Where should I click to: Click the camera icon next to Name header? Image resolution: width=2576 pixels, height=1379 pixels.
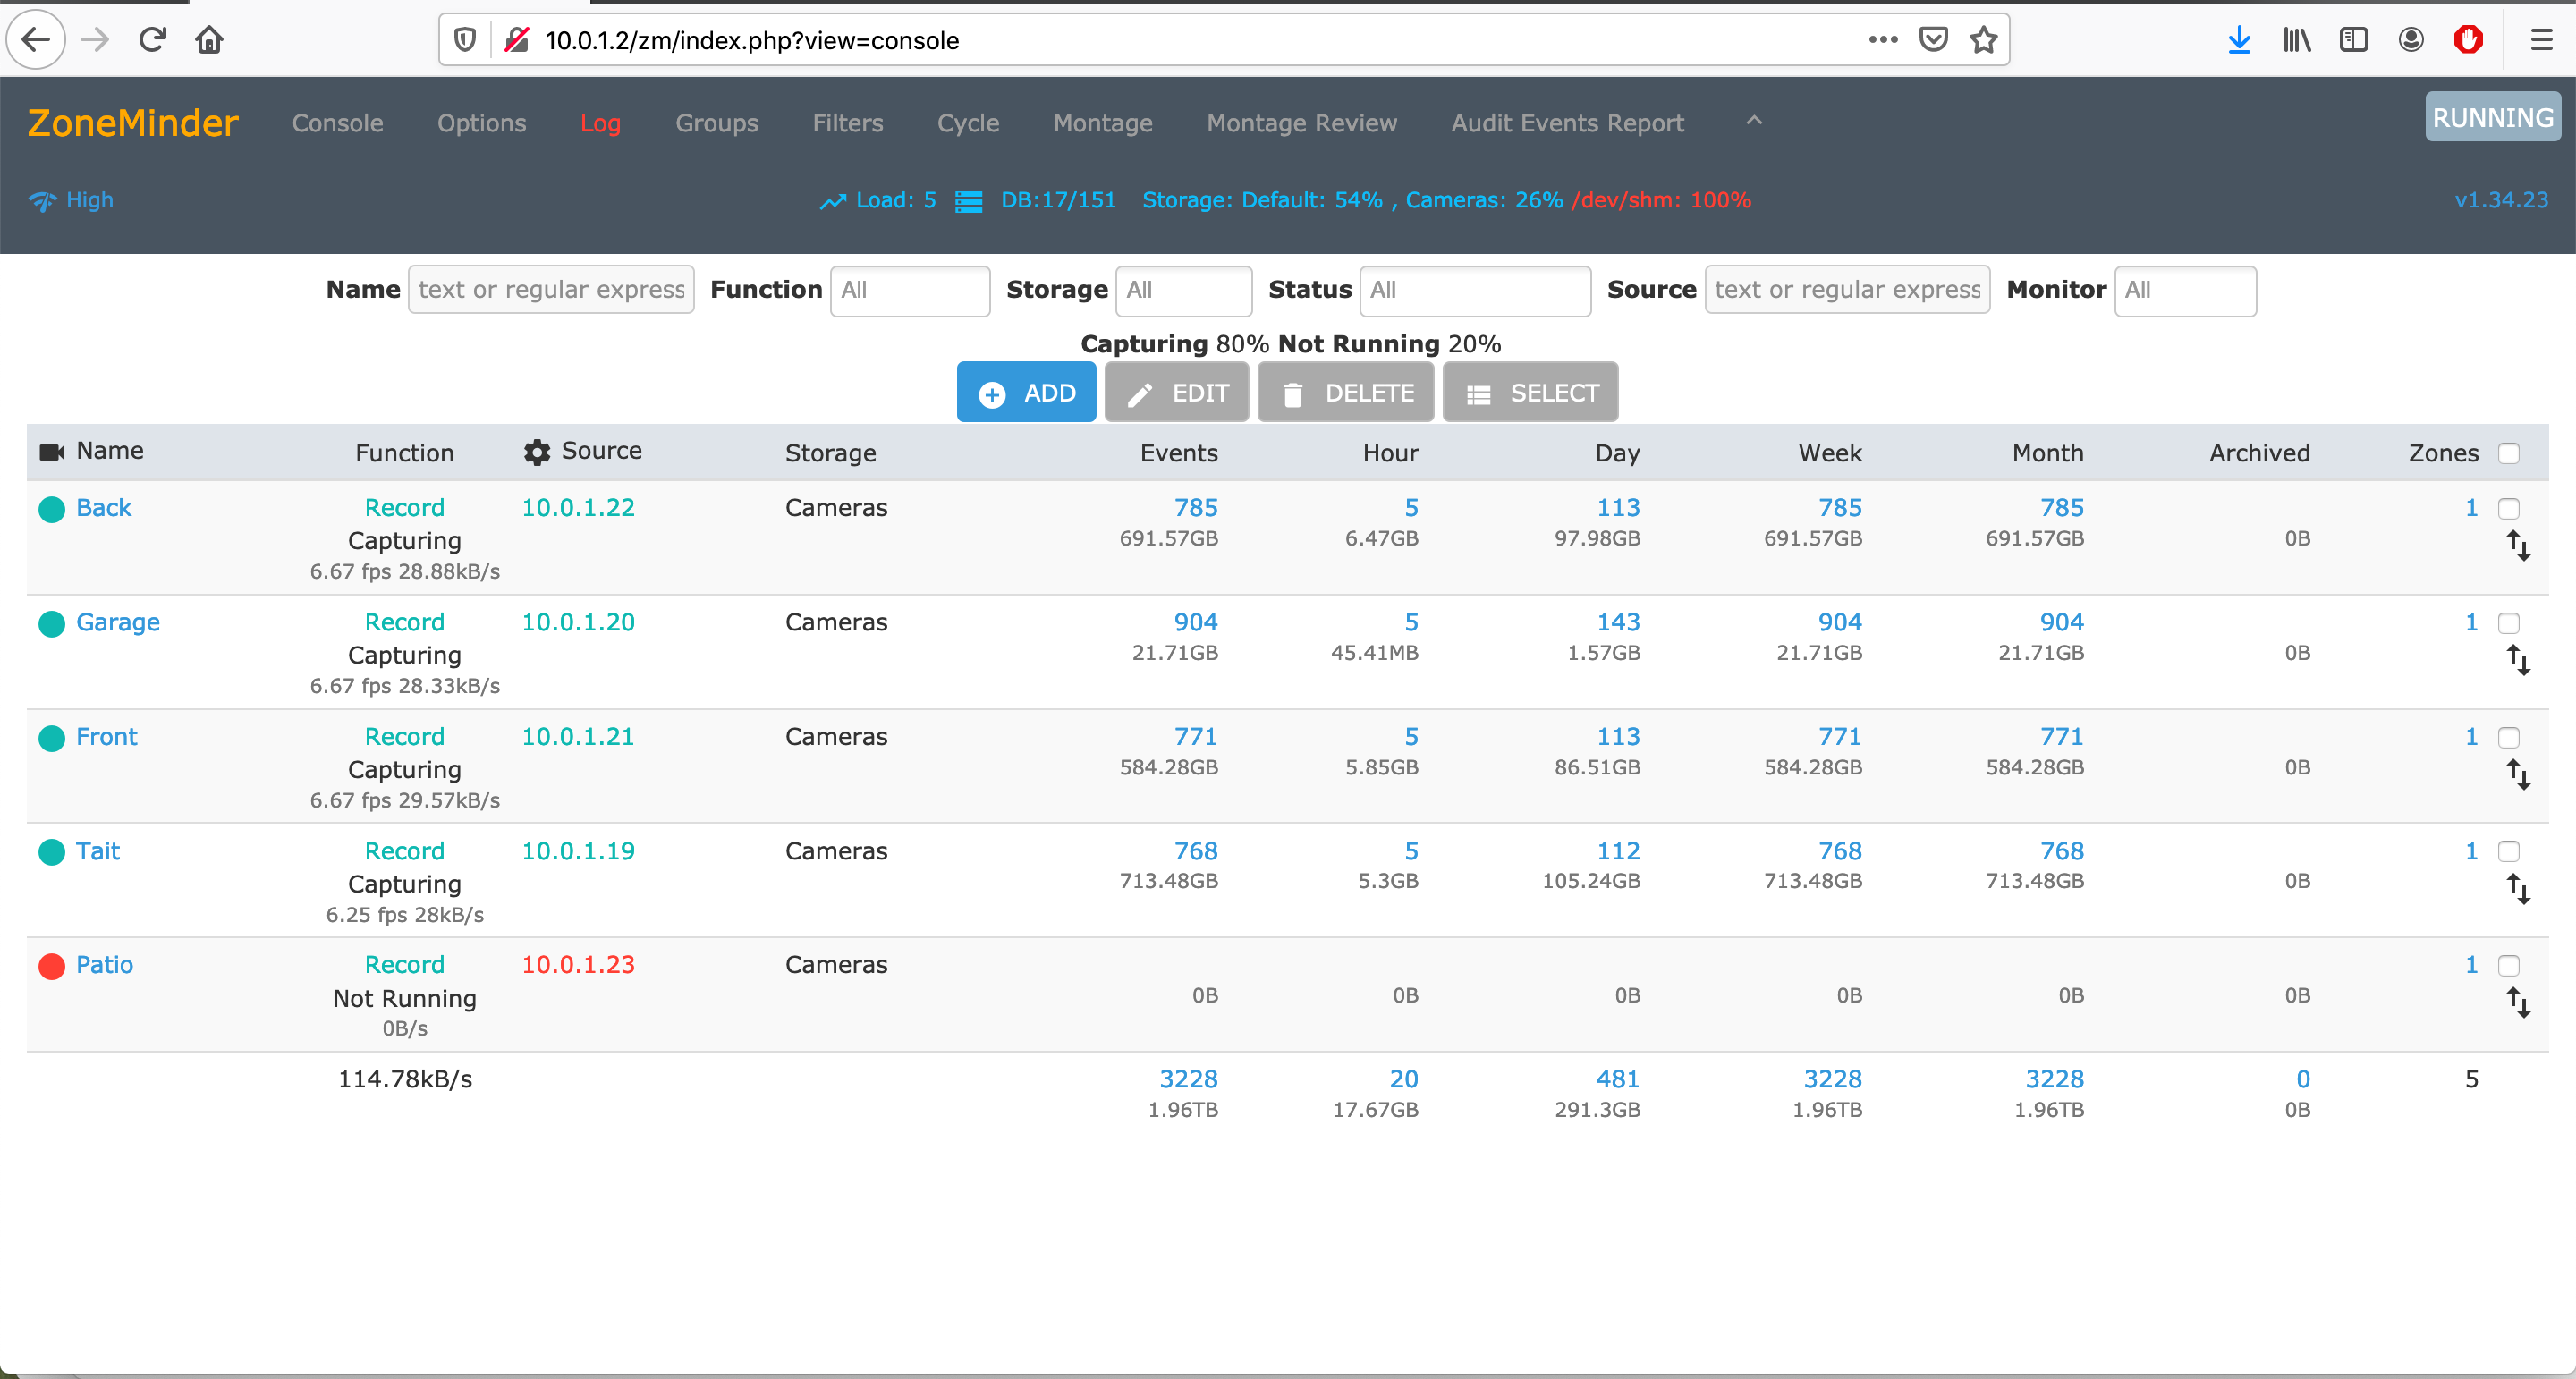[x=51, y=452]
